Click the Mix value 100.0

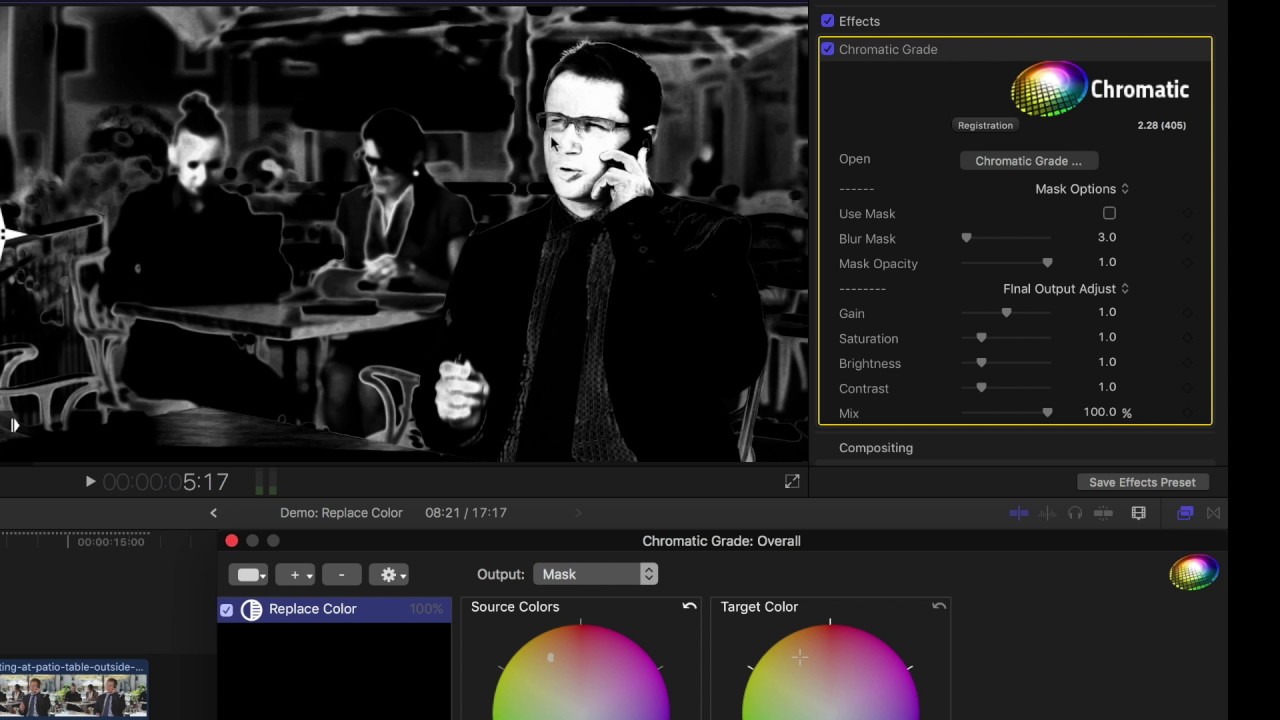[1100, 412]
